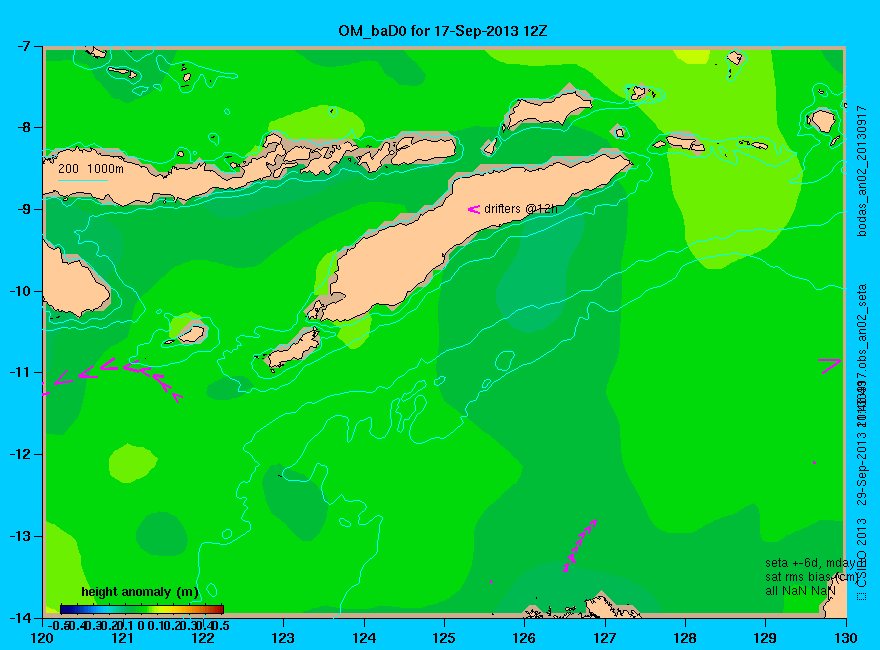Click the x-axis longitude label 123
This screenshot has width=880, height=650.
(283, 638)
